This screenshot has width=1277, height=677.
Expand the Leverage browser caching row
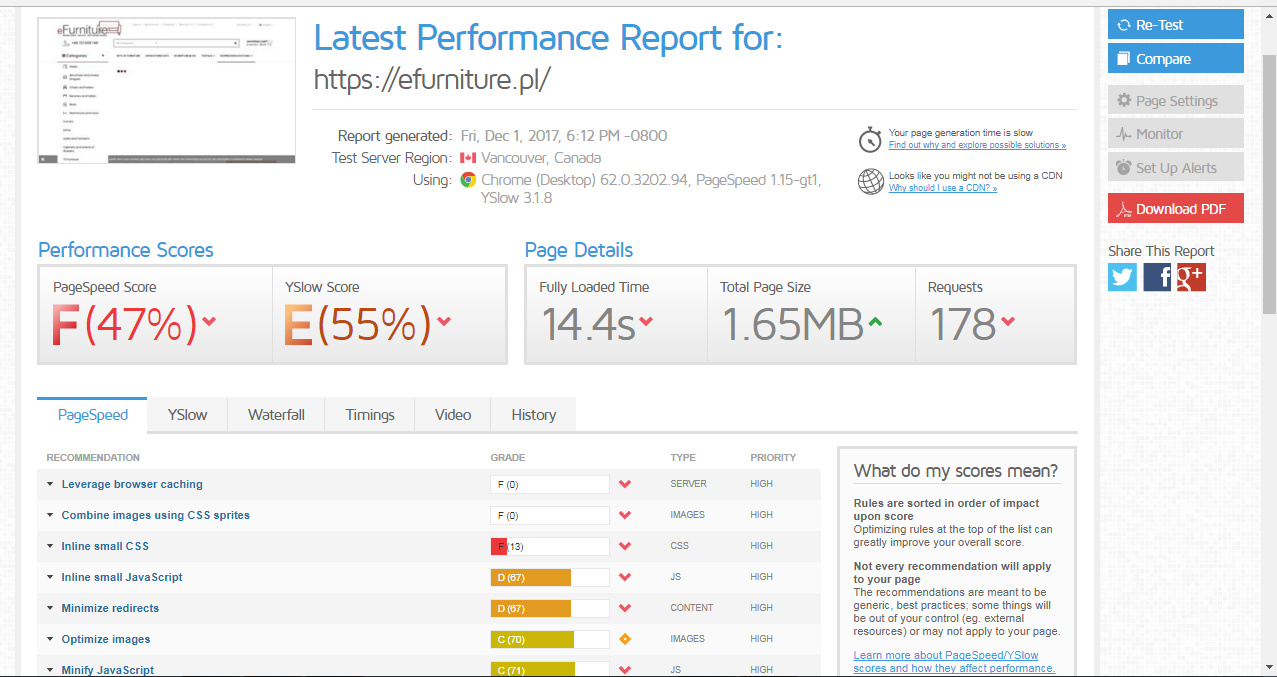click(50, 485)
